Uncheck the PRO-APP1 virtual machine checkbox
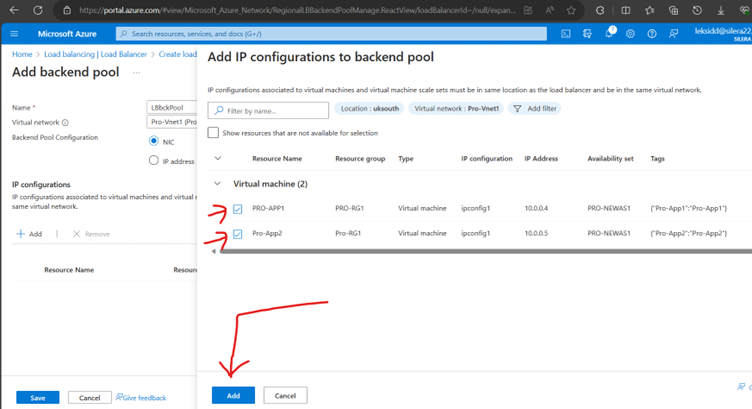 [237, 209]
